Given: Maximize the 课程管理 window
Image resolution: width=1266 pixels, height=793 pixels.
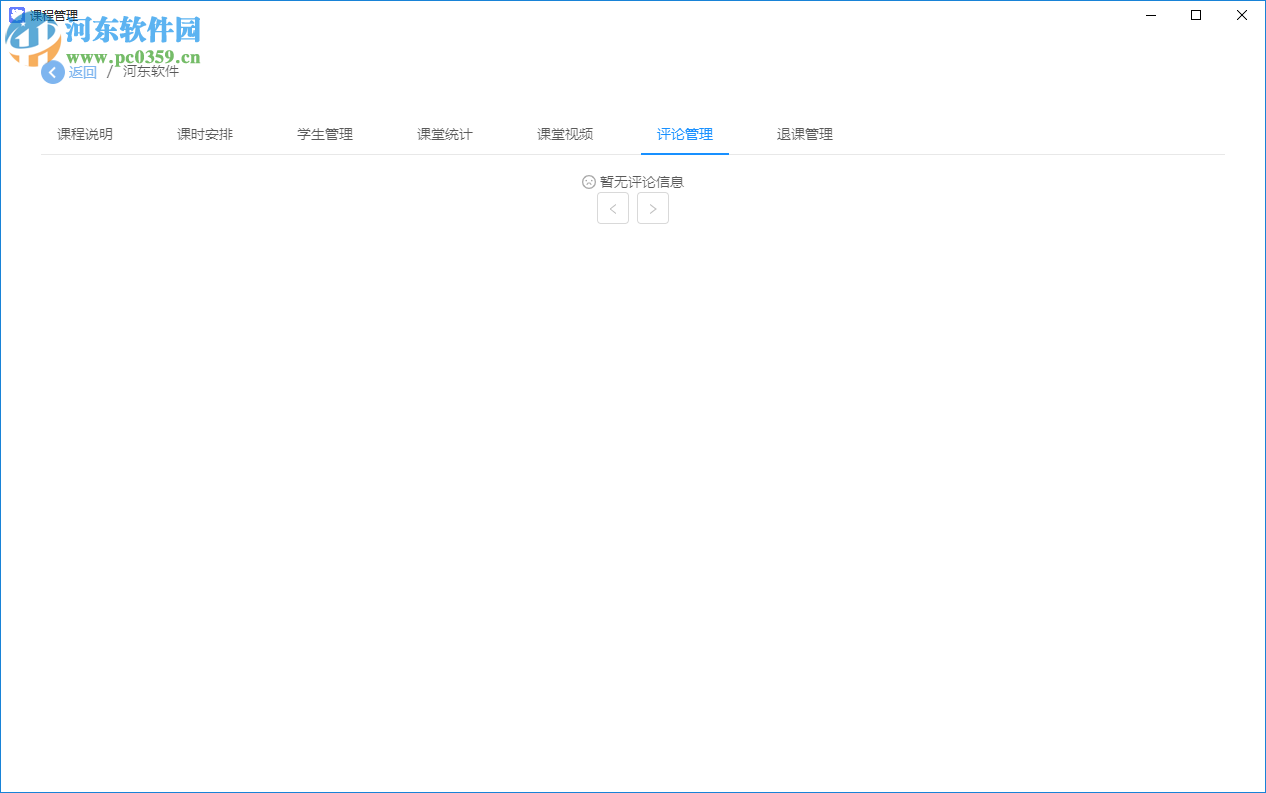Looking at the screenshot, I should tap(1196, 15).
